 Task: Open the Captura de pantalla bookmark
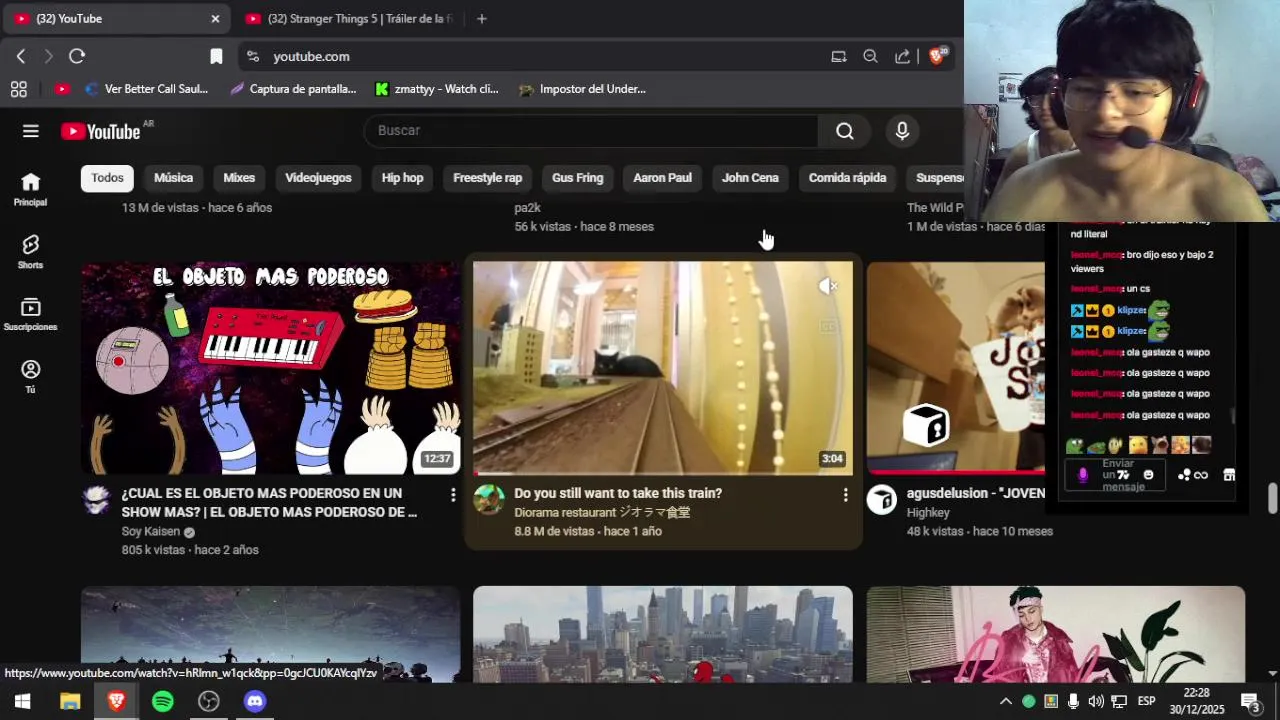pos(293,89)
